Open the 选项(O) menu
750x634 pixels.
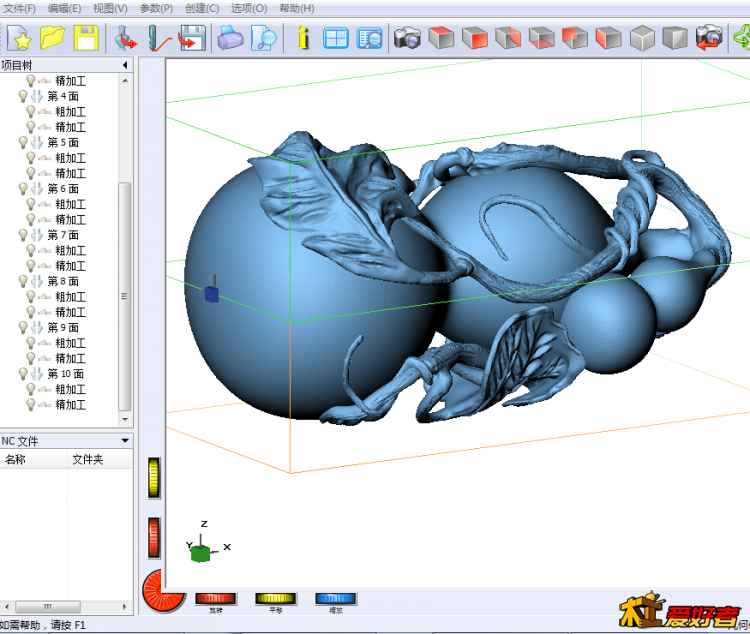click(249, 9)
